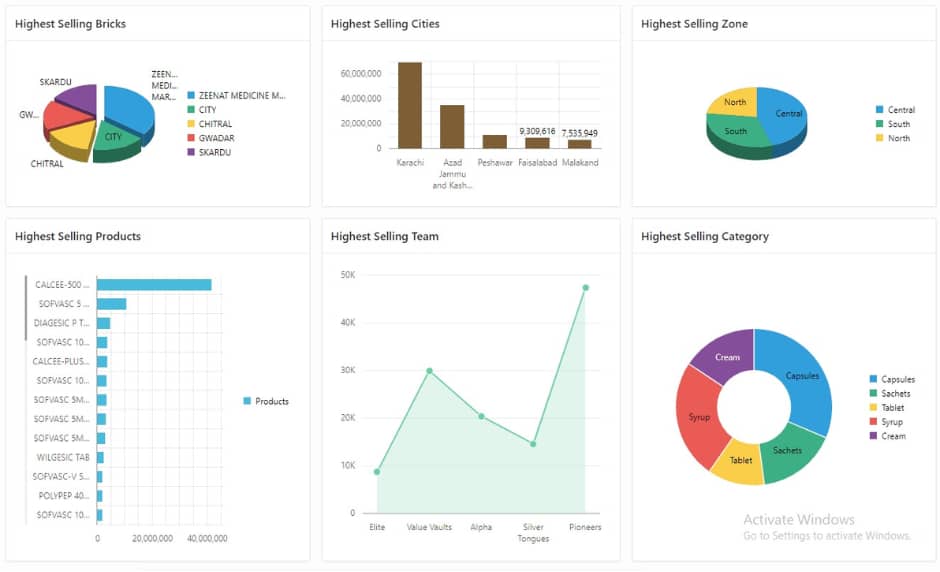This screenshot has width=940, height=572.
Task: Select the purple SKARDU slice in Bricks pie
Action: [x=78, y=98]
